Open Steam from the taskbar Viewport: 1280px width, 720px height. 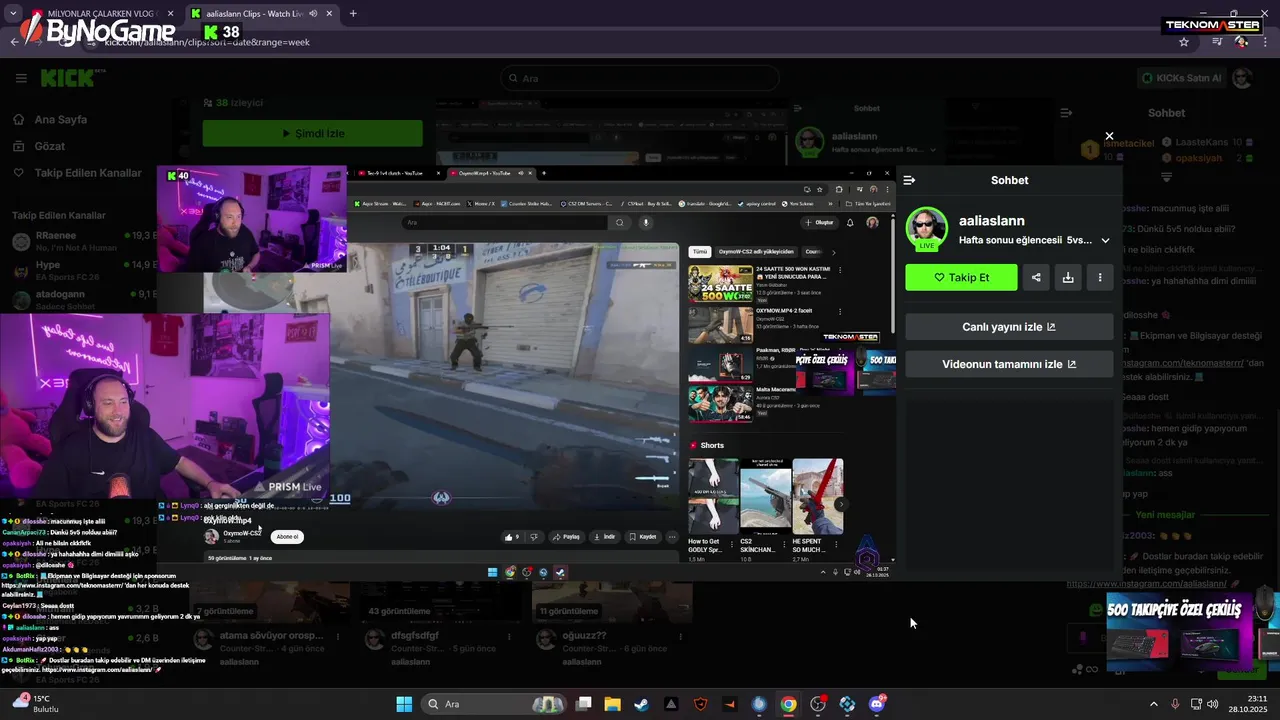pos(641,704)
